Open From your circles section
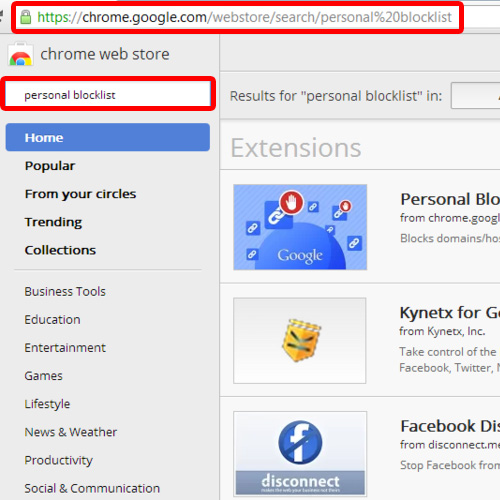 80,194
